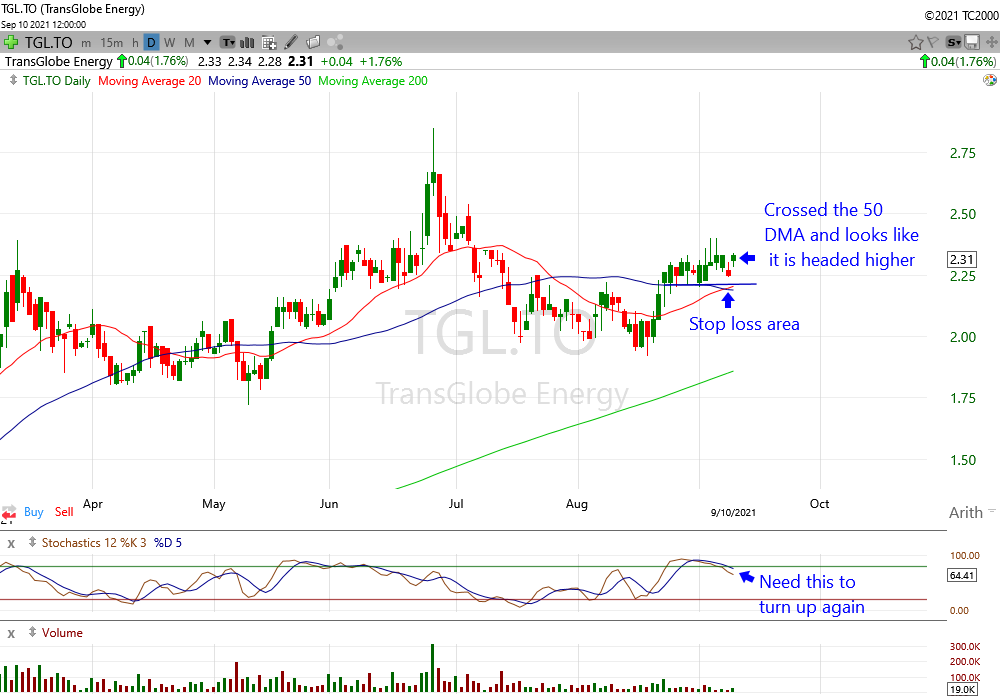Click the floppy disk save icon
The width and height of the screenshot is (1000, 700).
pos(972,43)
